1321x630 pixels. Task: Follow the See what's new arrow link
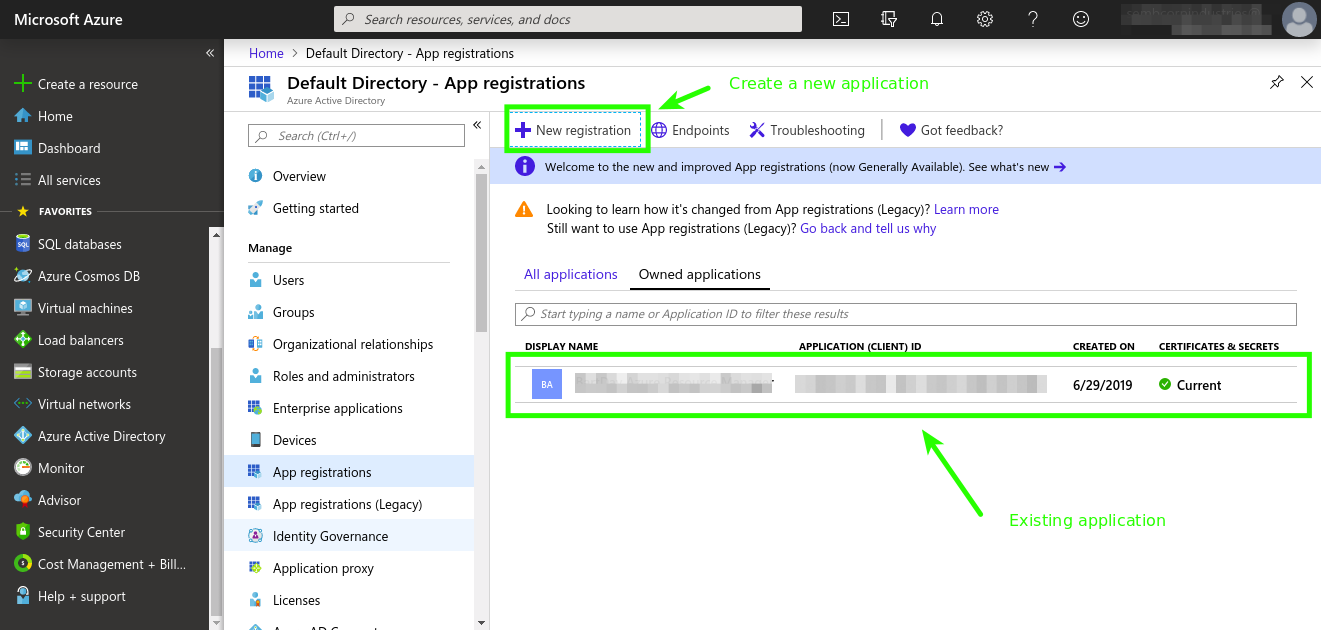(x=1060, y=167)
